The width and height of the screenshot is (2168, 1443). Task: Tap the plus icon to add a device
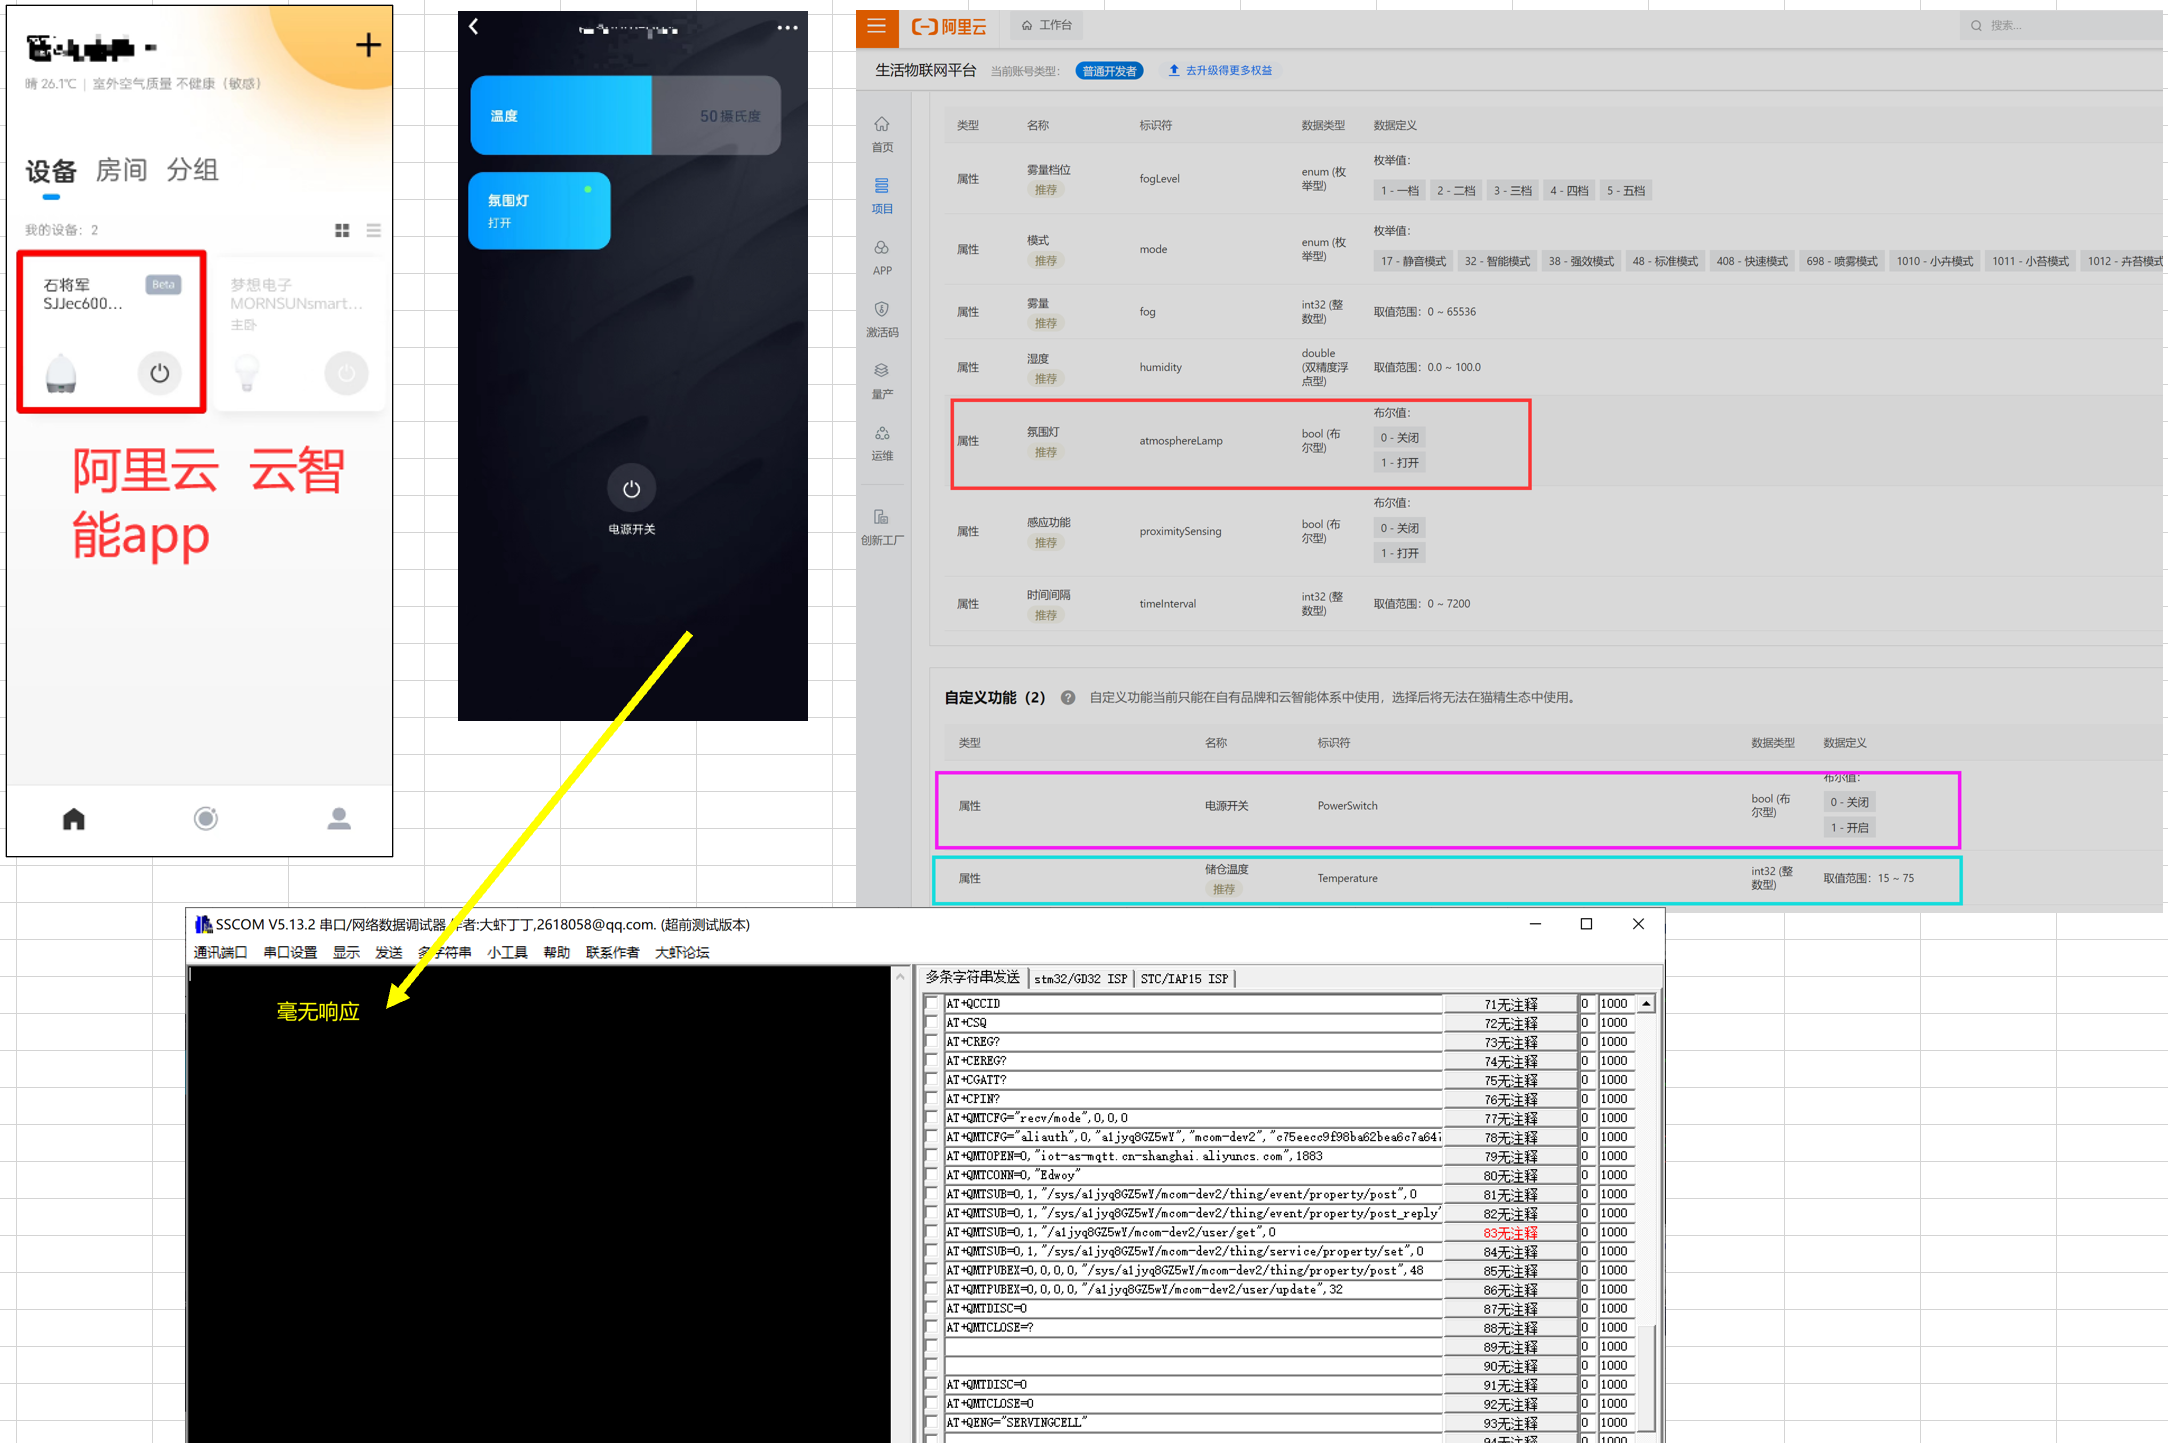[x=368, y=45]
